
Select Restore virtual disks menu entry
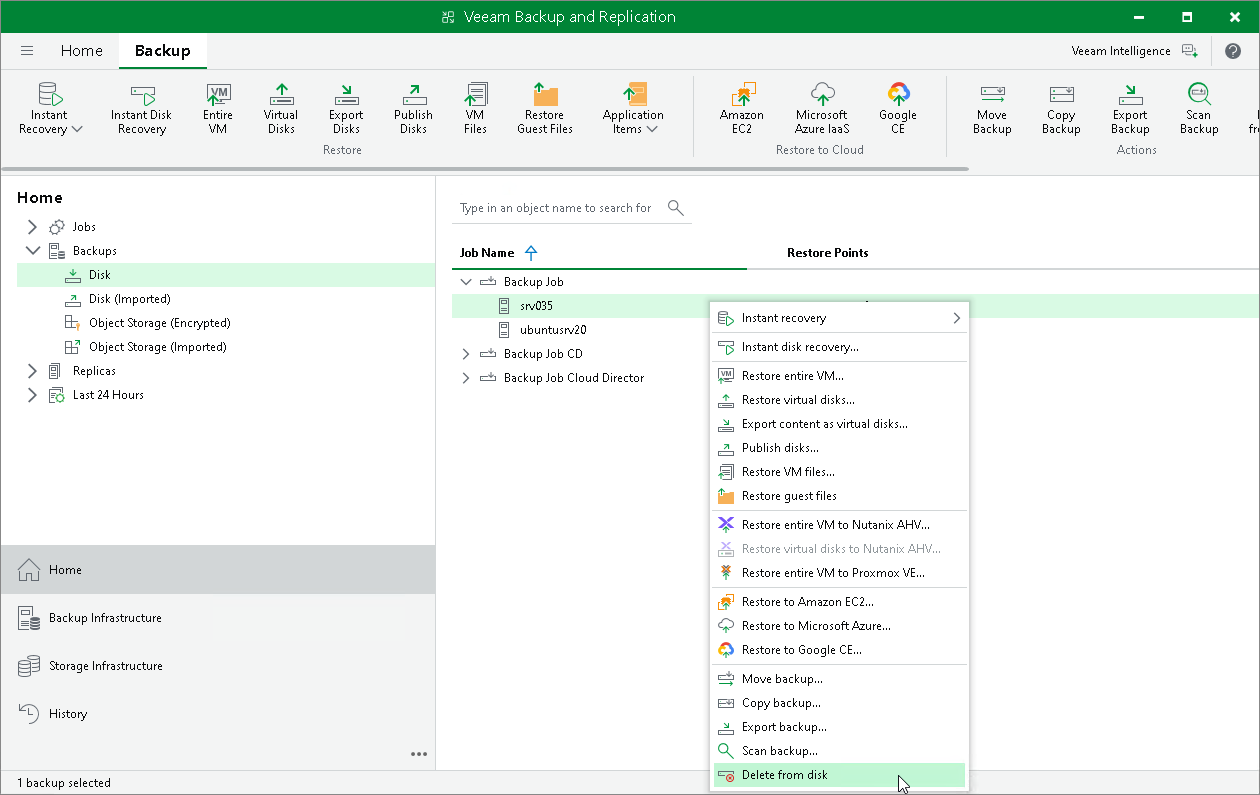coord(839,400)
